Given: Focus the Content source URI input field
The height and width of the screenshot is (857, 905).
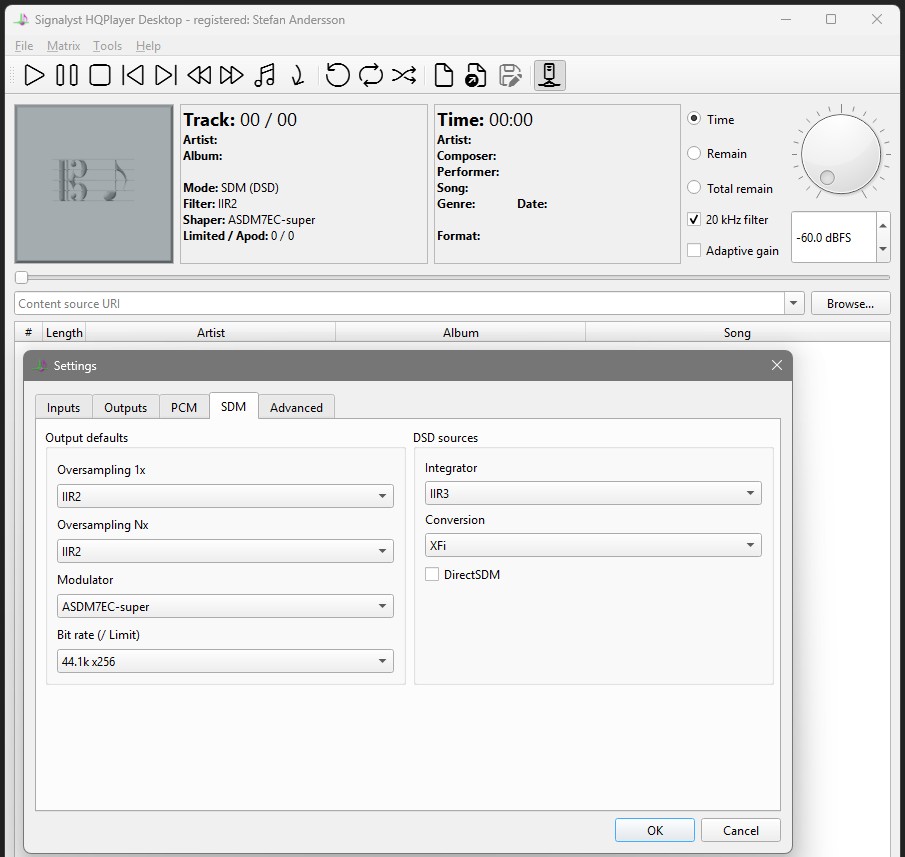Looking at the screenshot, I should point(399,304).
